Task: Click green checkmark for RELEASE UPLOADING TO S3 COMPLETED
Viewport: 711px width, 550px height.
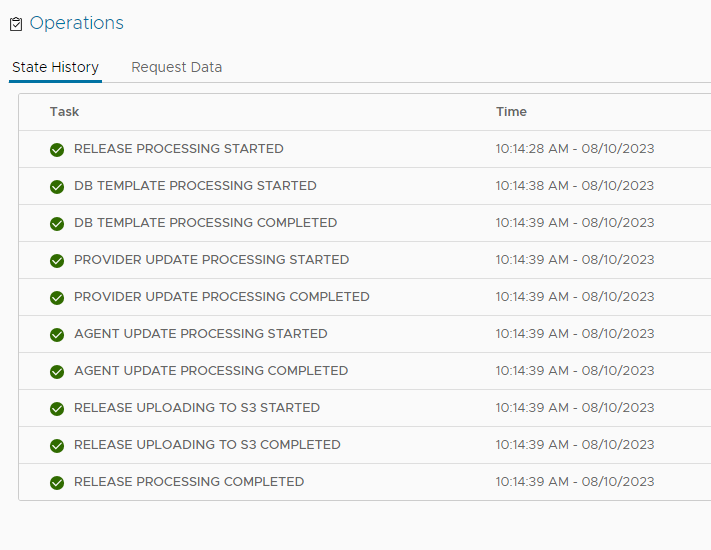Action: point(57,445)
